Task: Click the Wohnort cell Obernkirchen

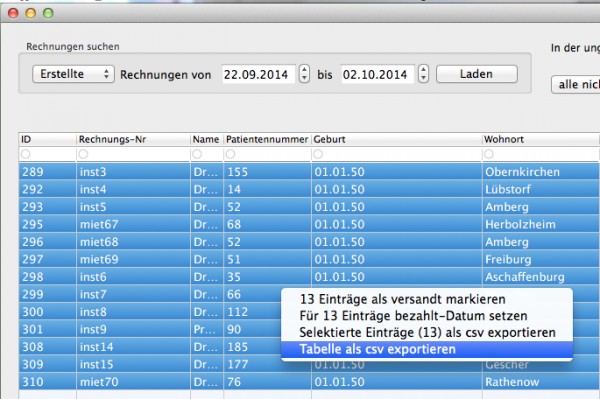Action: click(x=541, y=172)
